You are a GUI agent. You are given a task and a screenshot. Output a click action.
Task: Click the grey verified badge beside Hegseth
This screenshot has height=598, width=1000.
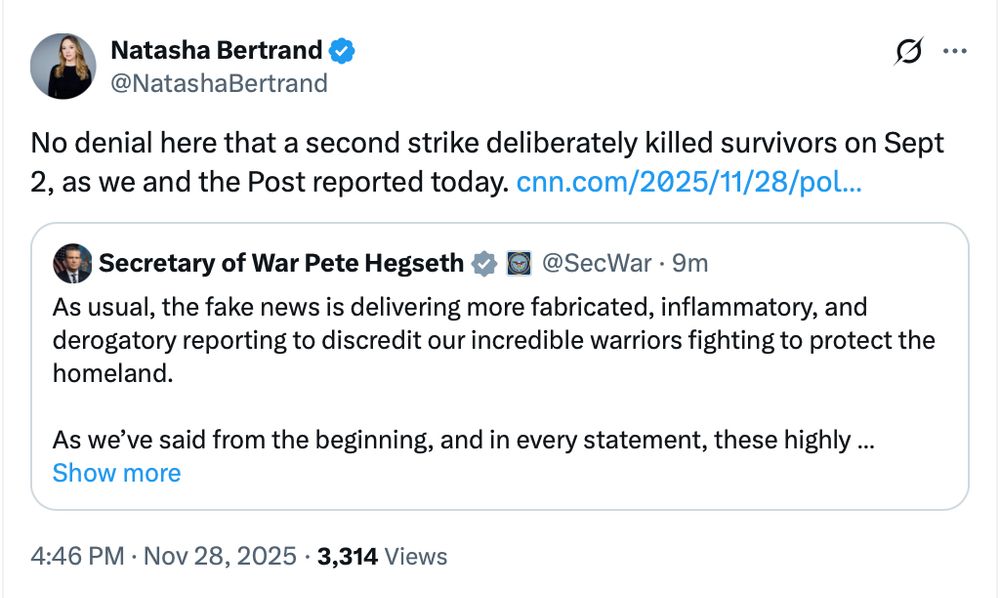click(x=484, y=263)
